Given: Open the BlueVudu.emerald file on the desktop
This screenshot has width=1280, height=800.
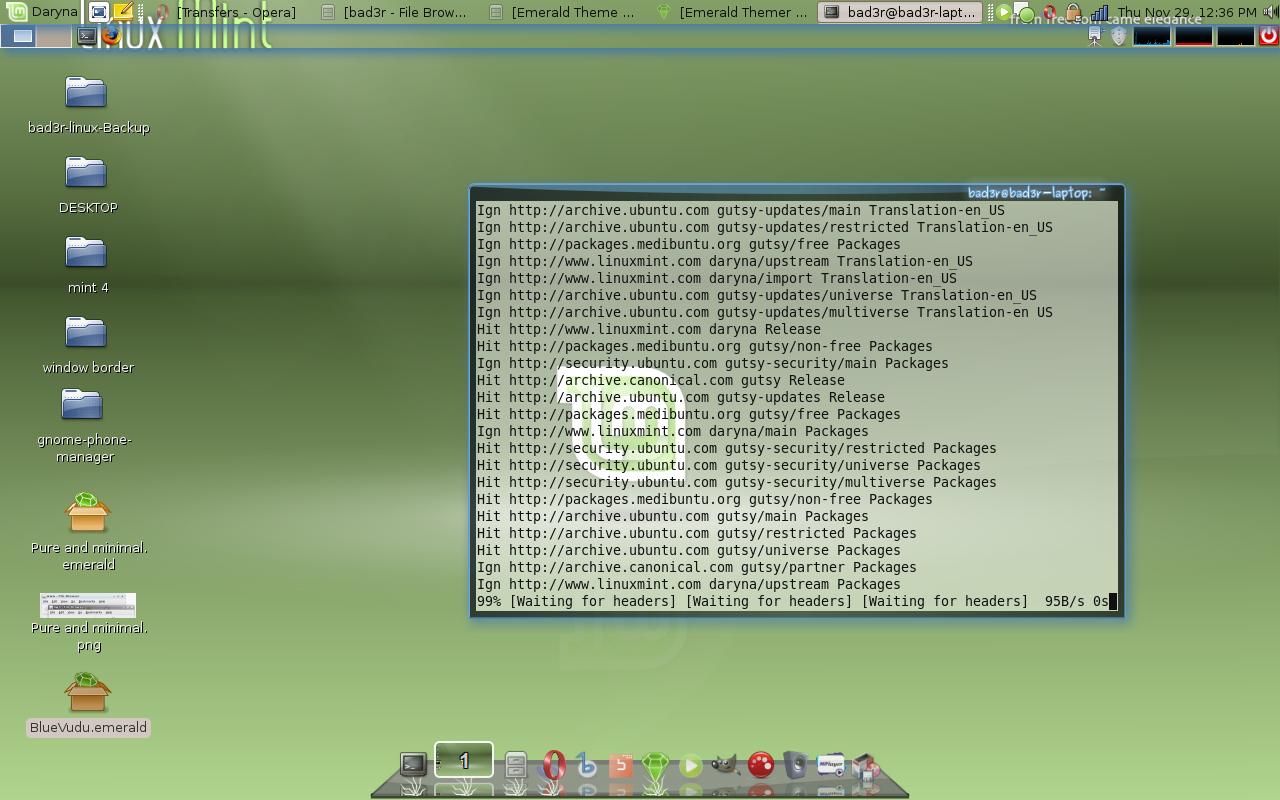Looking at the screenshot, I should pyautogui.click(x=87, y=690).
